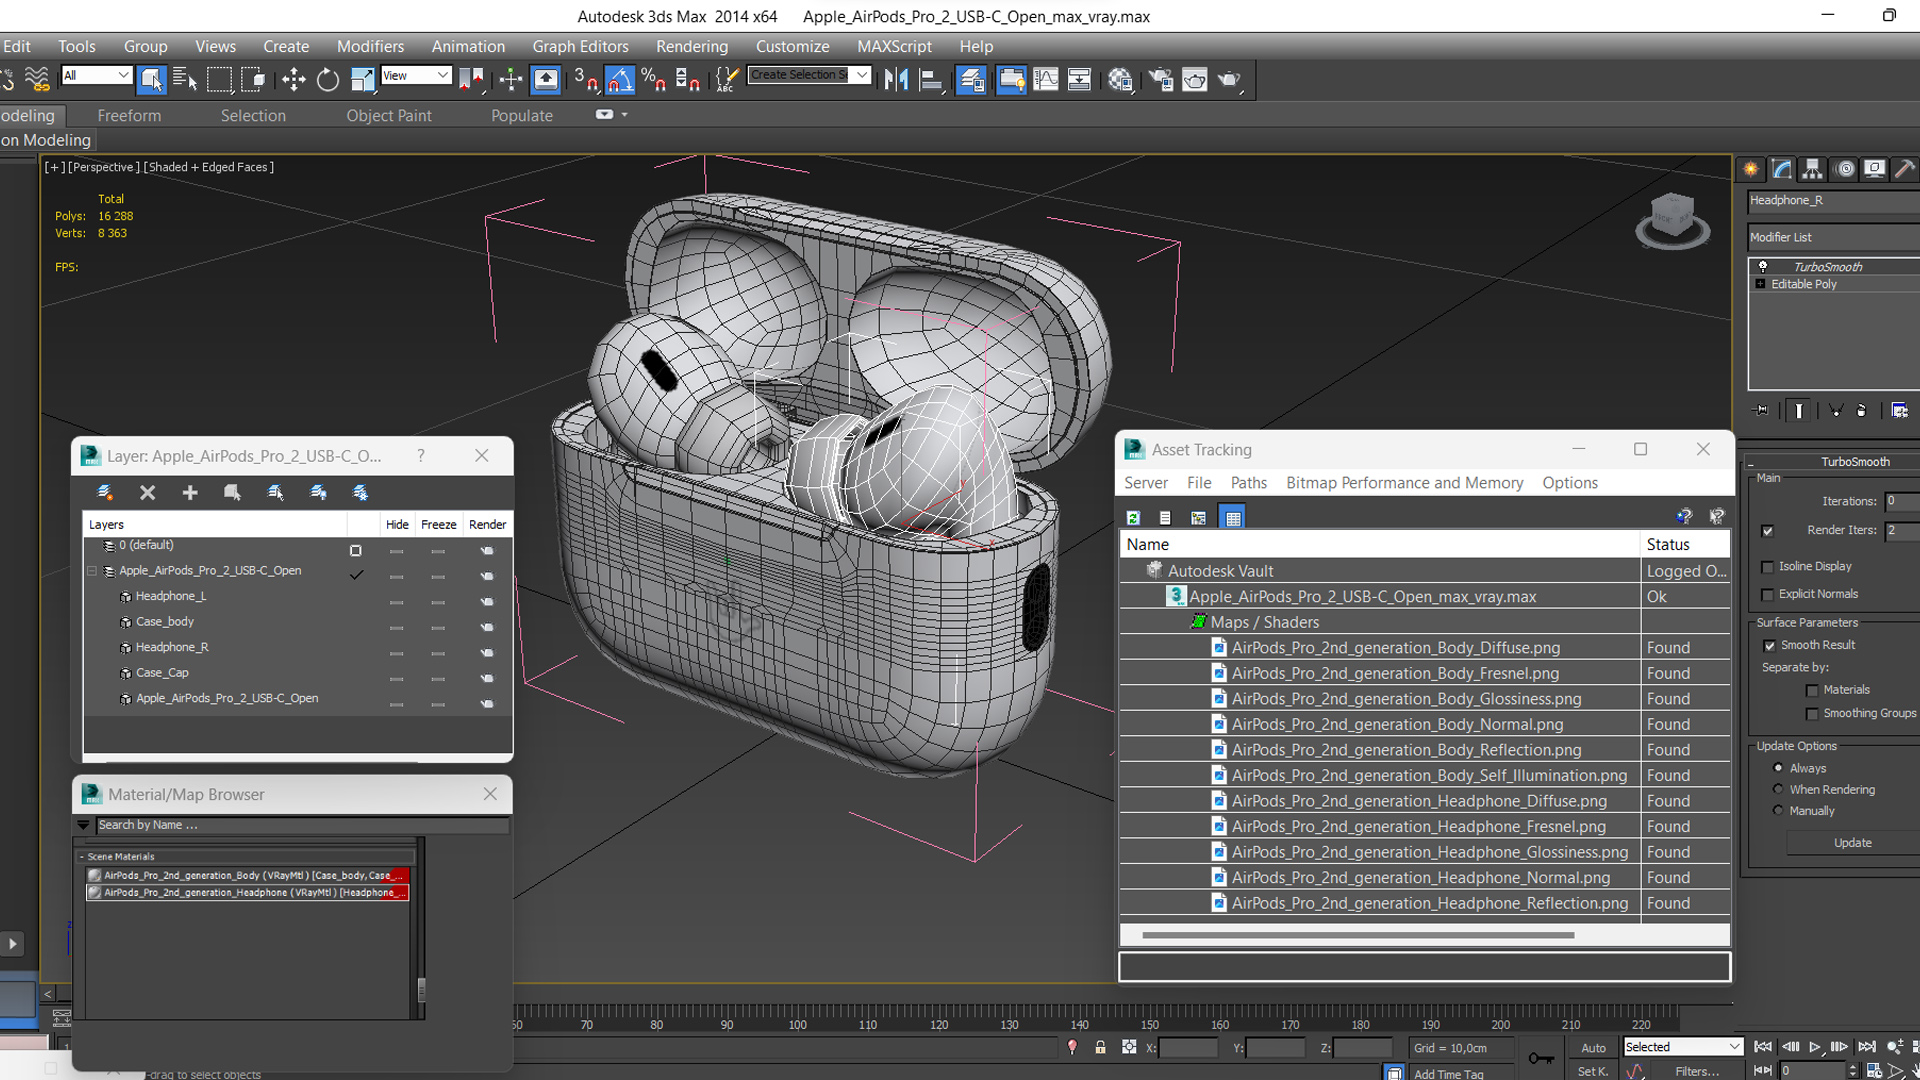Click the Mirror tool in the toolbar
The height and width of the screenshot is (1080, 1920).
pyautogui.click(x=896, y=79)
